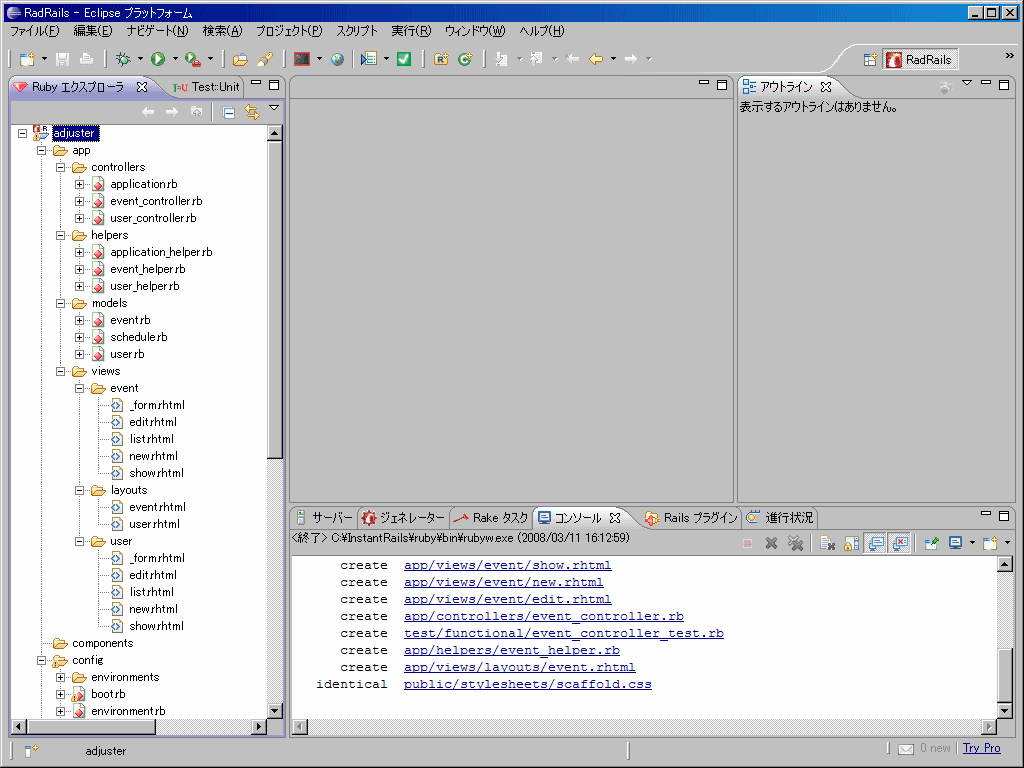Toggle show console on standard output
1024x768 pixels.
pos(876,543)
